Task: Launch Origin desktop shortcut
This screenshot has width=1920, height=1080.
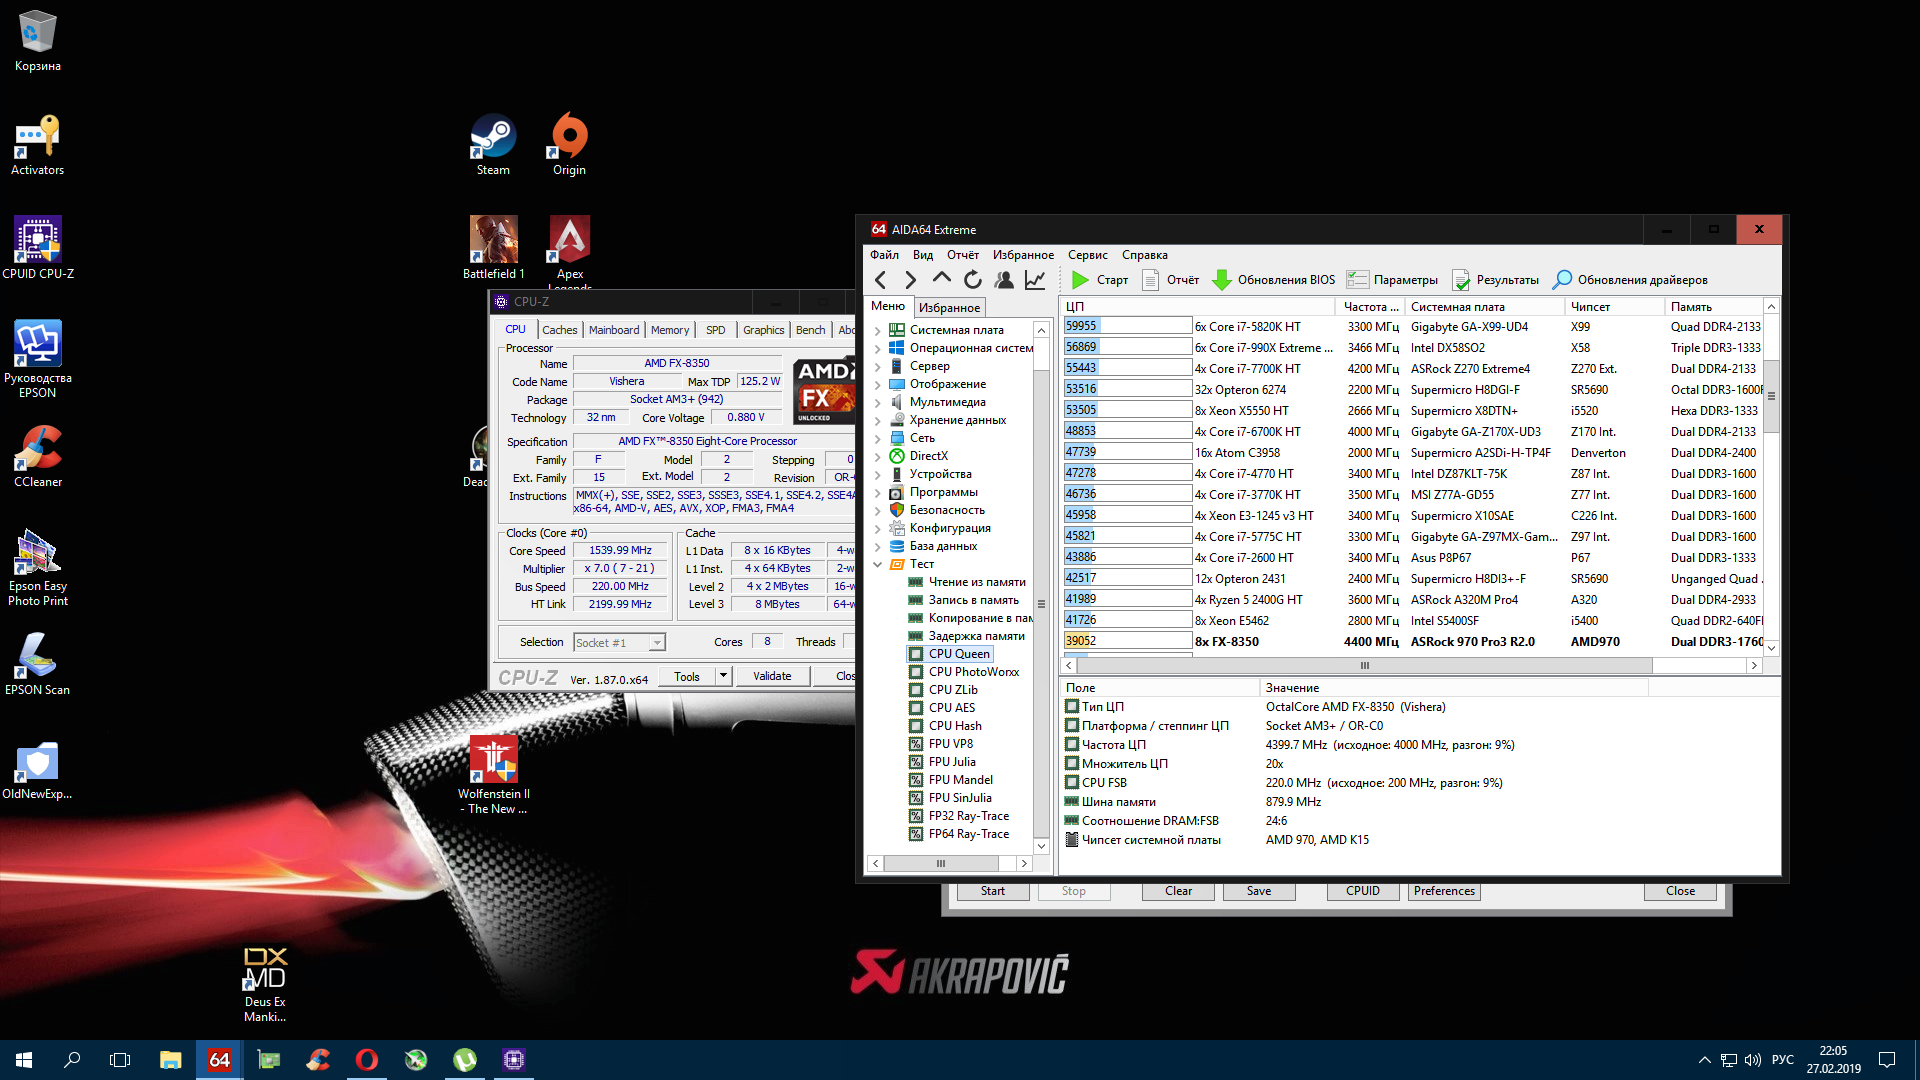Action: click(569, 145)
